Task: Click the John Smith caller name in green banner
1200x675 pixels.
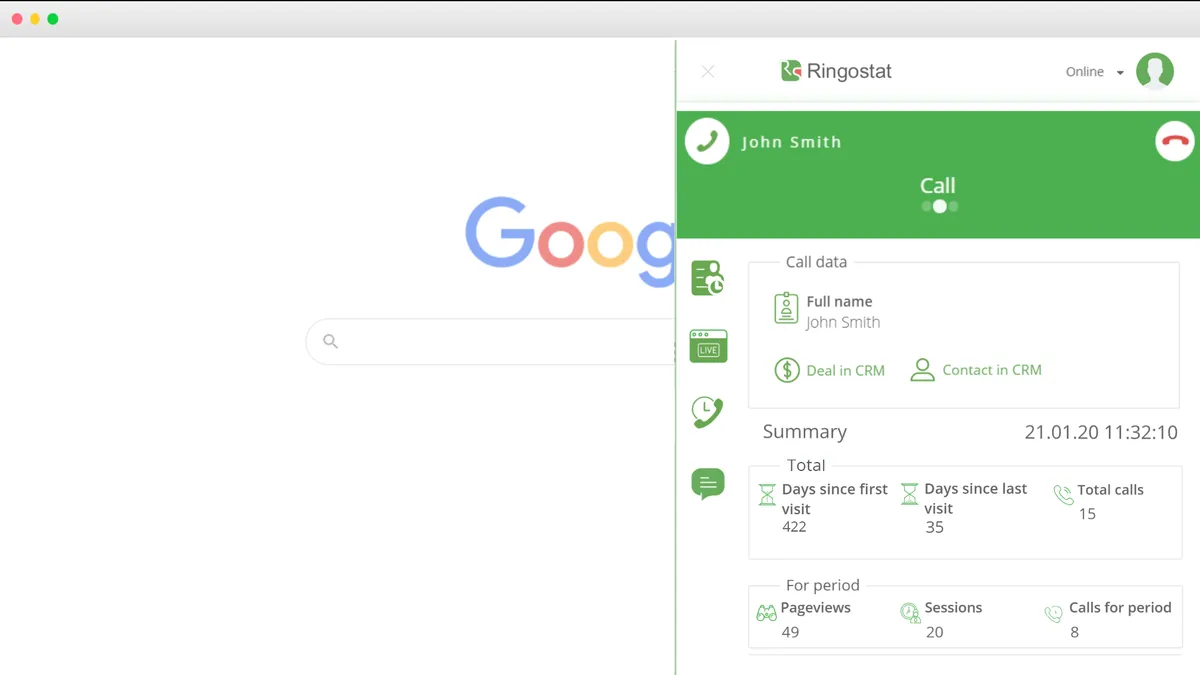Action: click(x=791, y=142)
